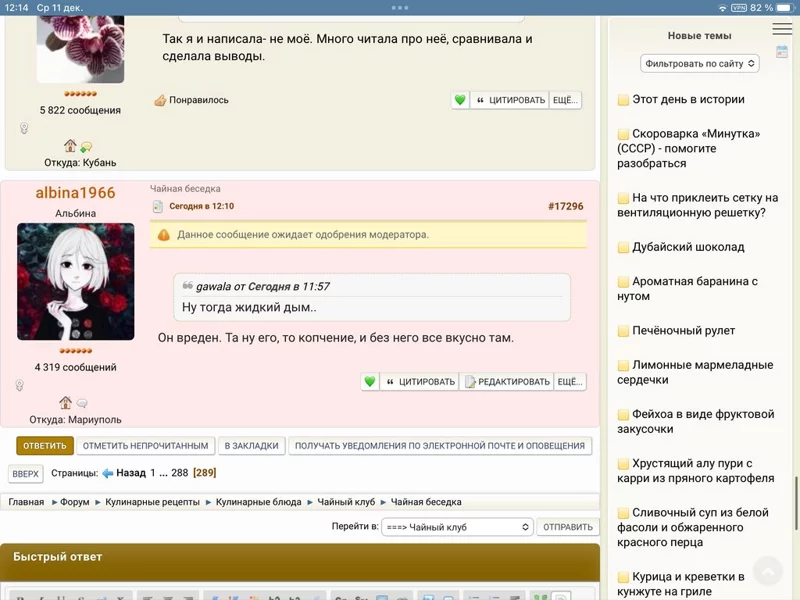Click the ОТВЕТИТЬ button
This screenshot has width=800, height=600.
coord(42,446)
